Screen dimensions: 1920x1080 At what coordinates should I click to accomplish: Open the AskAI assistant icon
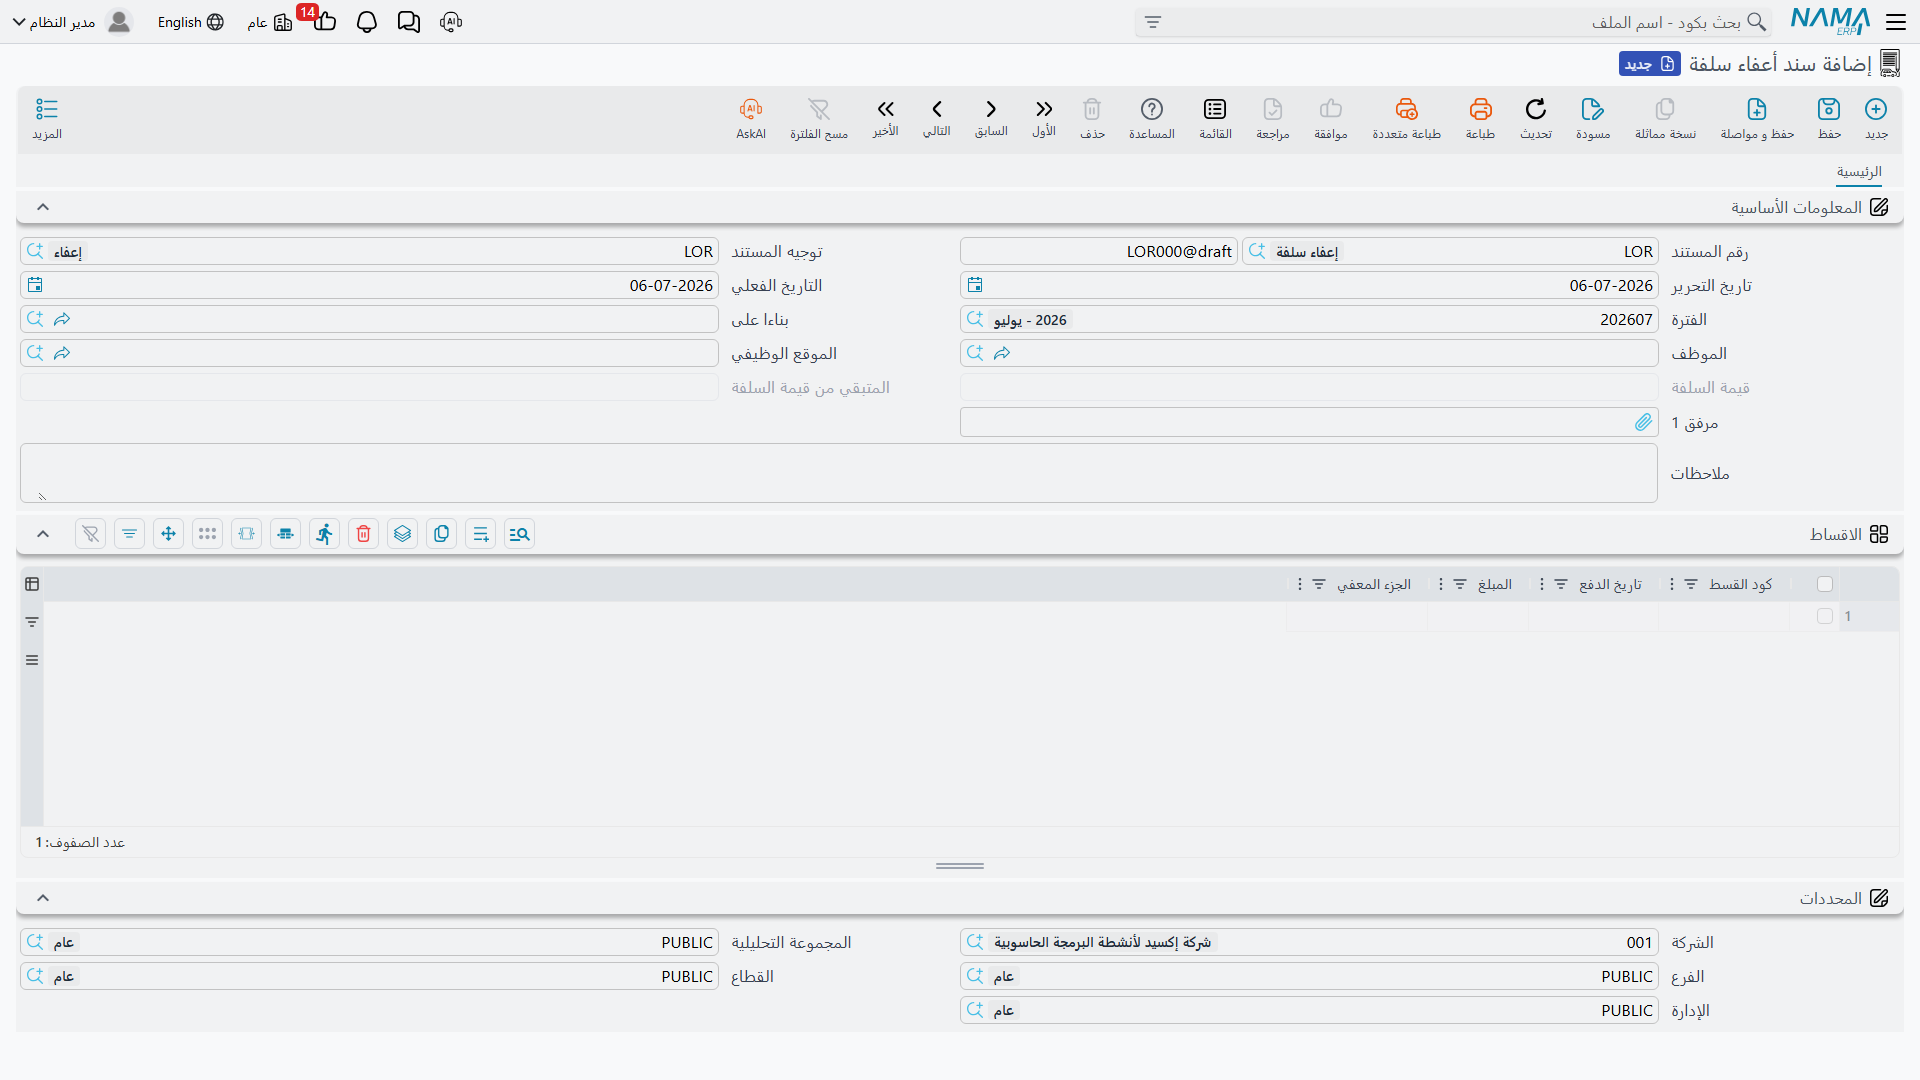tap(751, 109)
